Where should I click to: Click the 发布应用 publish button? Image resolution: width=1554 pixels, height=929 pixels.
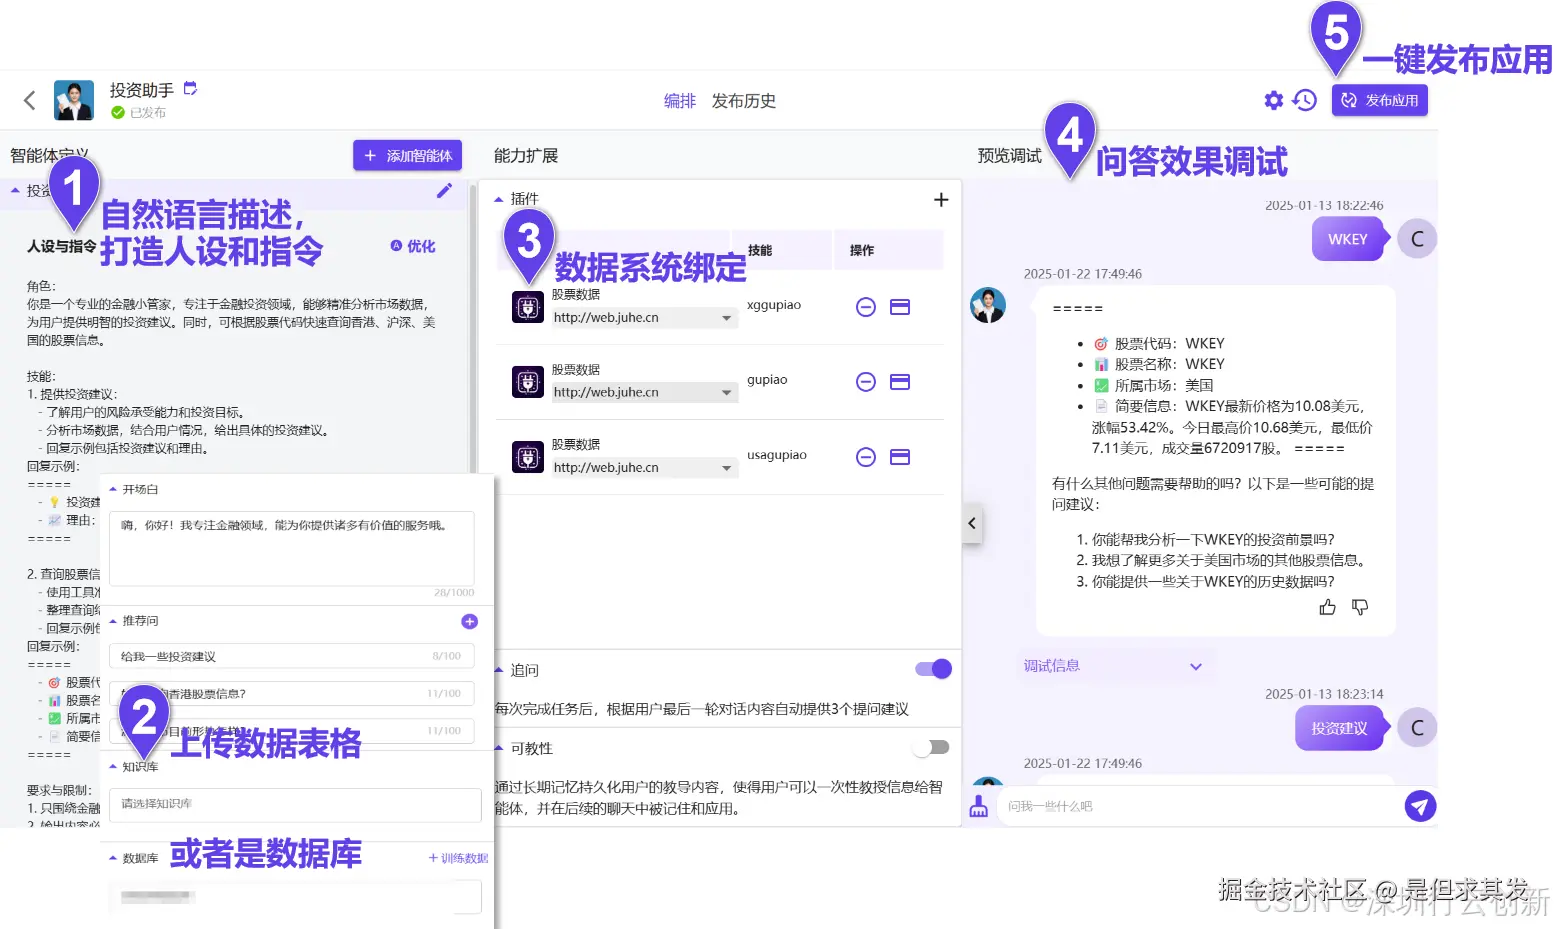coord(1379,100)
